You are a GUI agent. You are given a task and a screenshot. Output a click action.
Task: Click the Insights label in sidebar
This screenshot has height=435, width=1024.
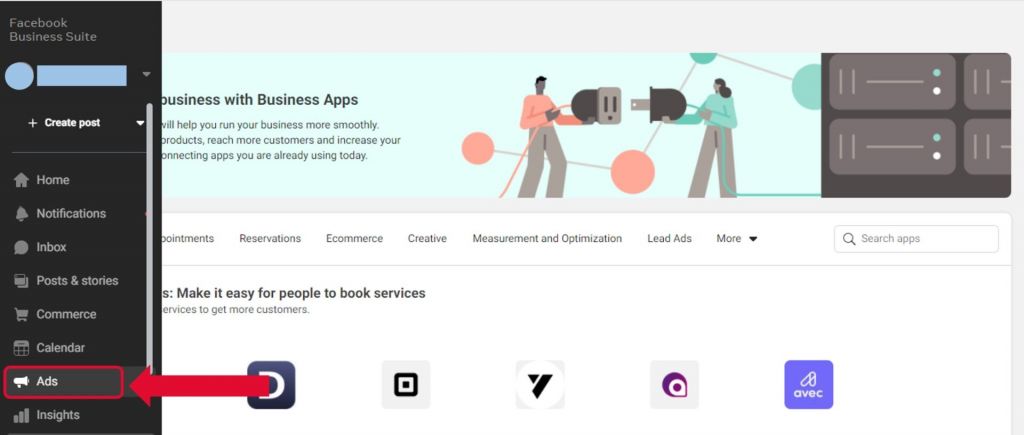pyautogui.click(x=58, y=415)
